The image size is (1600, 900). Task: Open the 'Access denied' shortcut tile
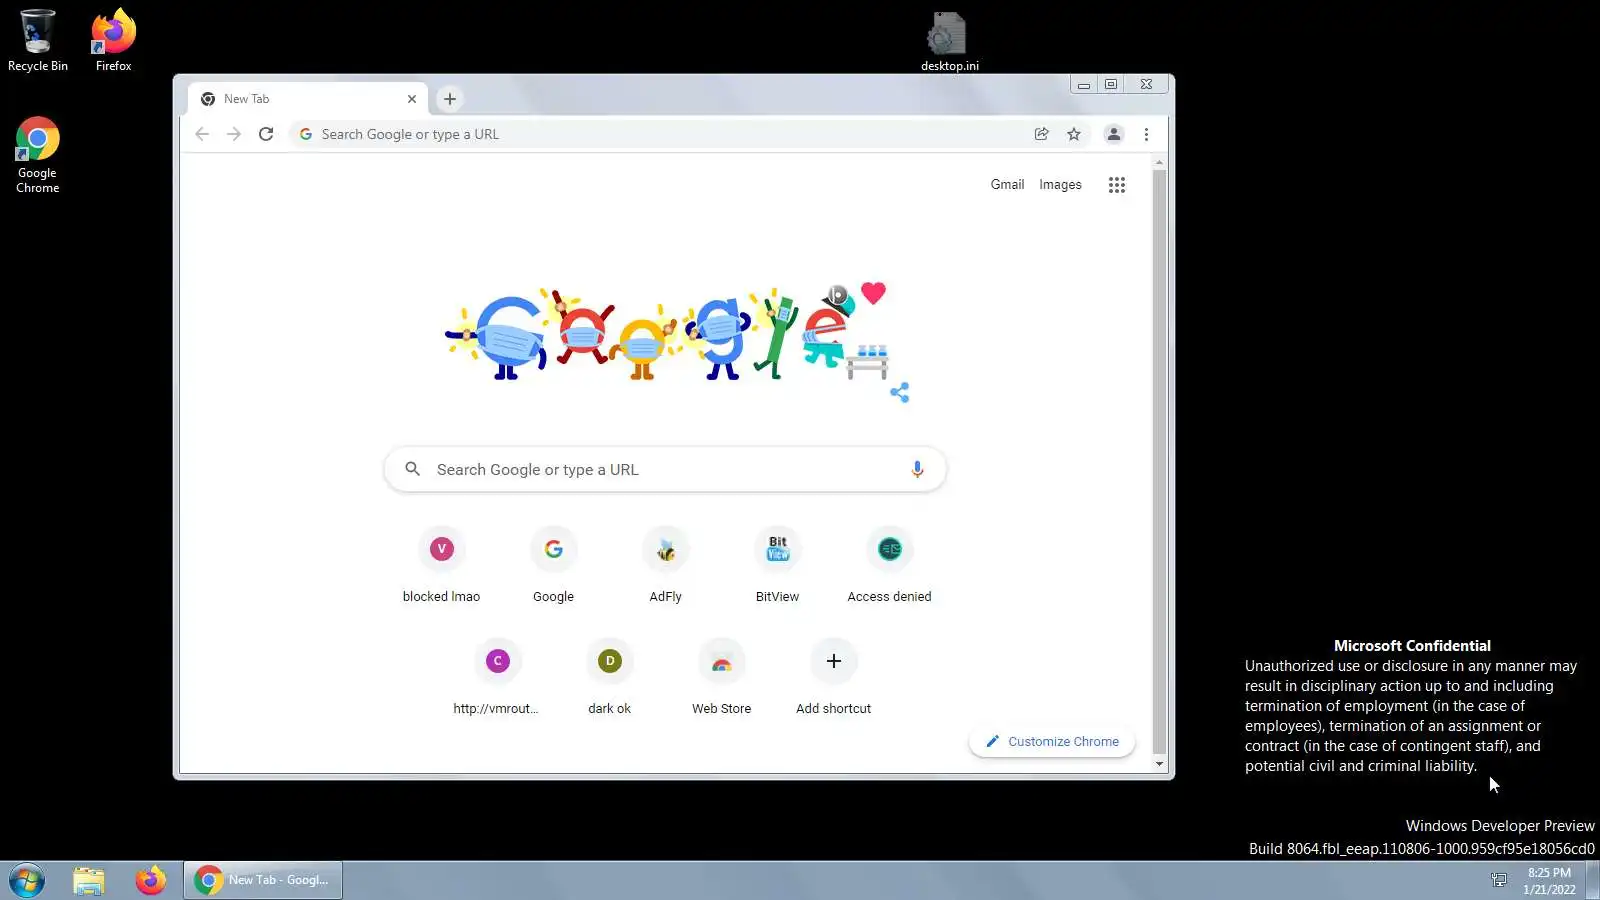pyautogui.click(x=889, y=567)
